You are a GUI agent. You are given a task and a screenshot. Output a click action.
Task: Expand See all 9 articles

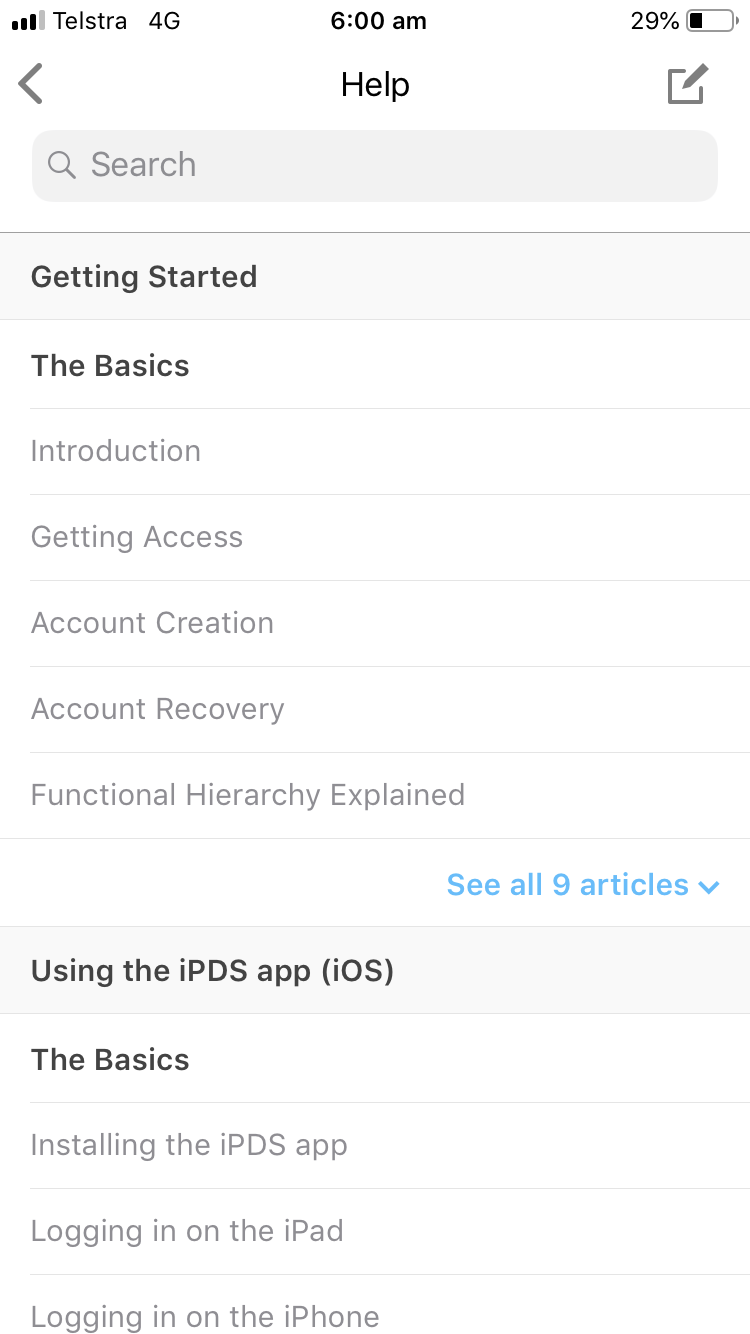[x=583, y=884]
